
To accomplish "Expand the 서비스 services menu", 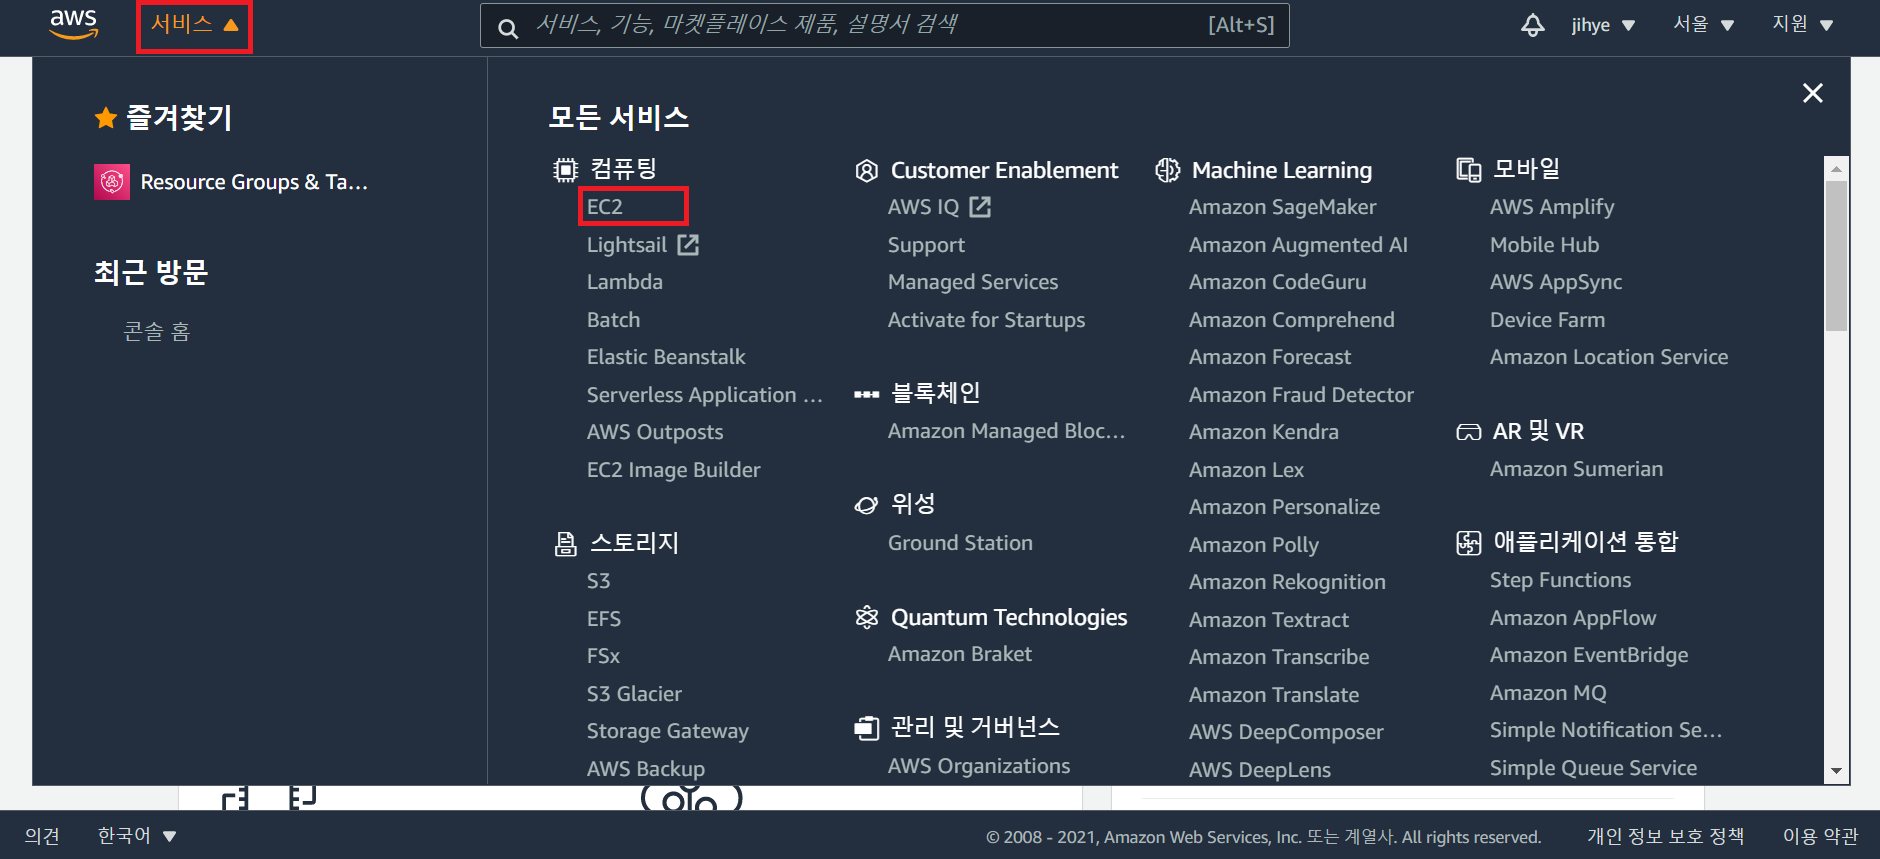I will [194, 24].
